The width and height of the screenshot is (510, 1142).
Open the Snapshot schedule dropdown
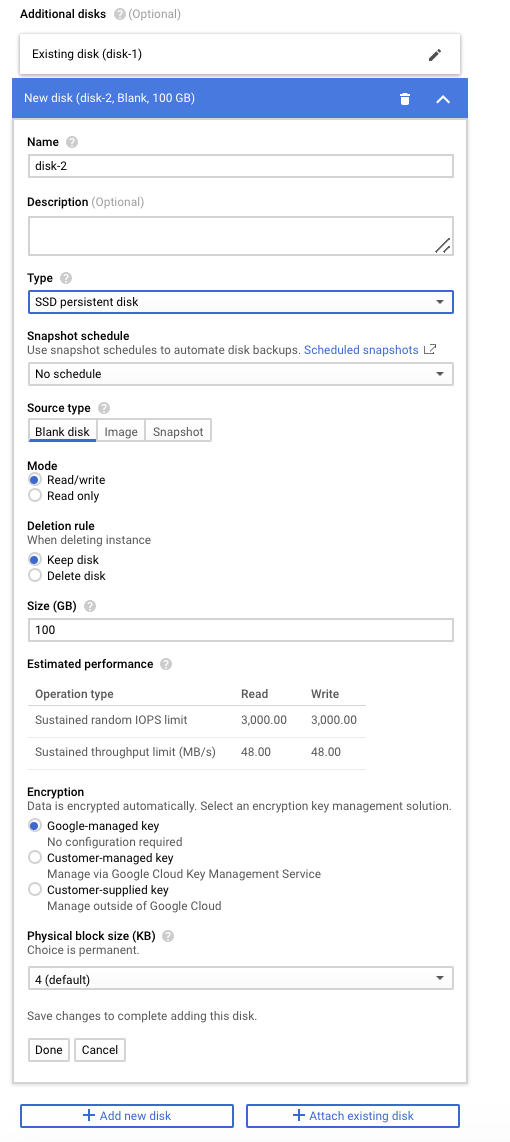tap(240, 374)
